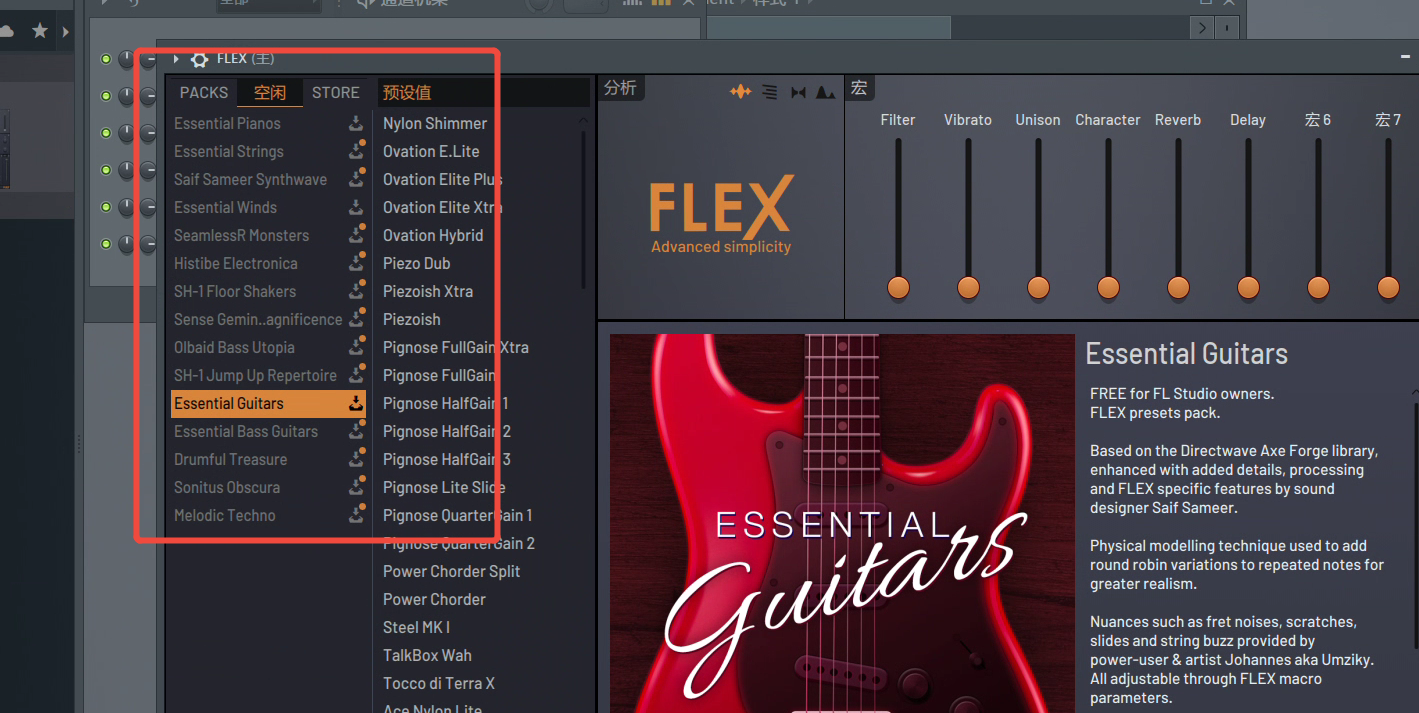Download the SeamlessR Monsters pack
Viewport: 1419px width, 713px height.
[355, 236]
